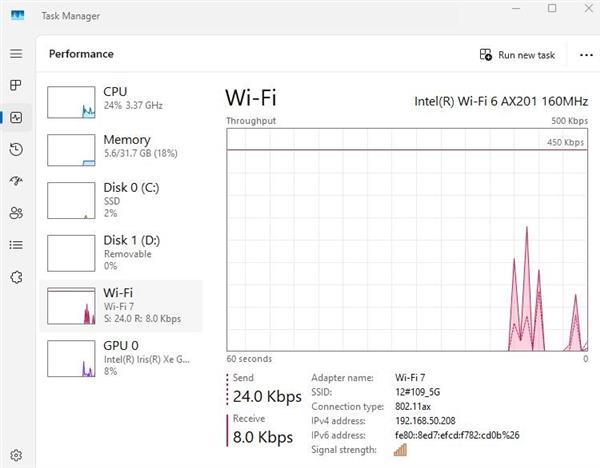The image size is (600, 468).
Task: Open Task Manager settings gear
Action: [x=16, y=455]
